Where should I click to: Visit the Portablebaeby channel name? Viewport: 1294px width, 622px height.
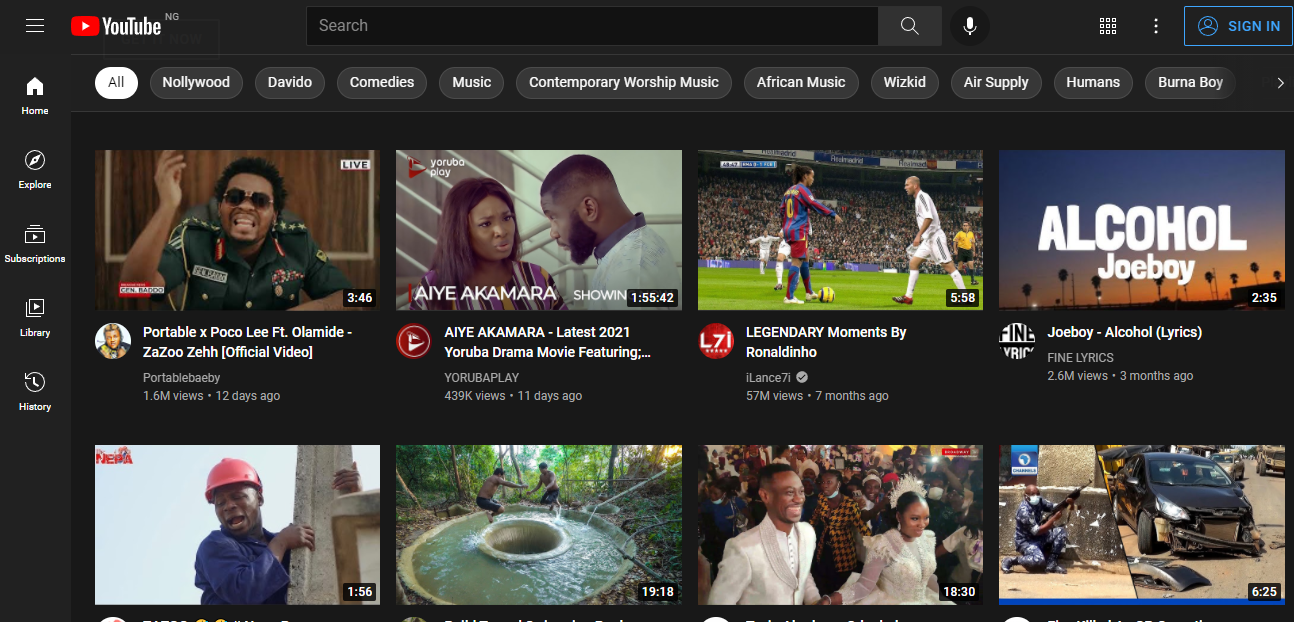pos(182,378)
